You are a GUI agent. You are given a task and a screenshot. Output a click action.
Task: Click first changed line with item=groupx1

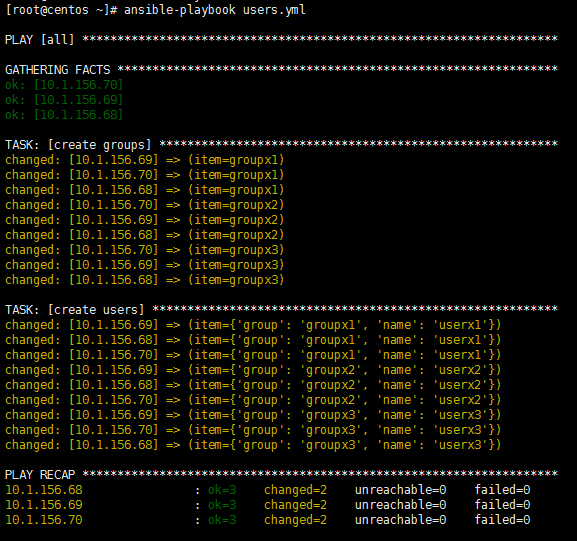point(145,160)
